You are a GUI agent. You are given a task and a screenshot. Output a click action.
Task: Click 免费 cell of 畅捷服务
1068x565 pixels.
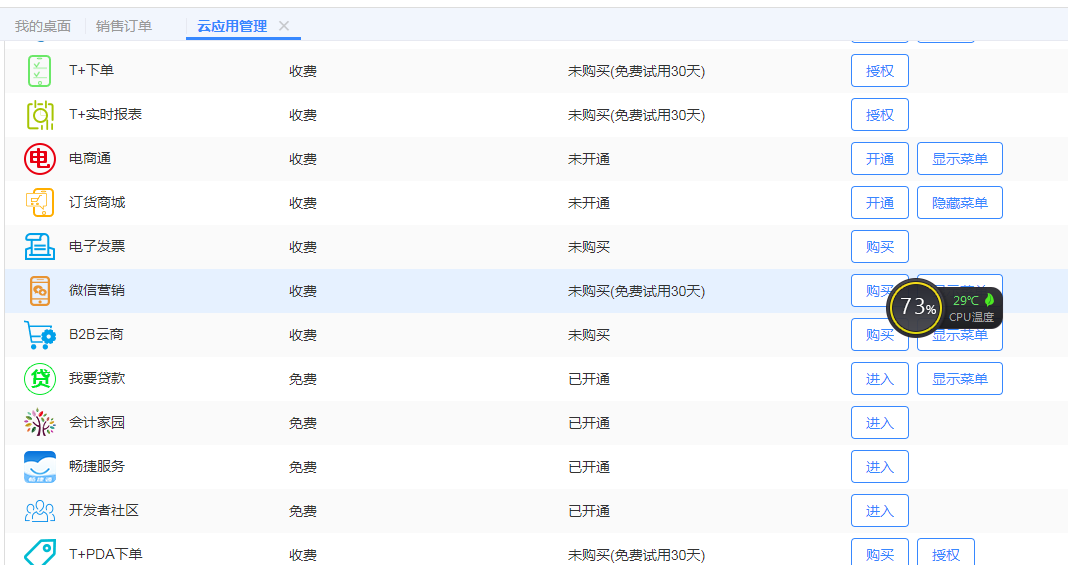point(303,467)
